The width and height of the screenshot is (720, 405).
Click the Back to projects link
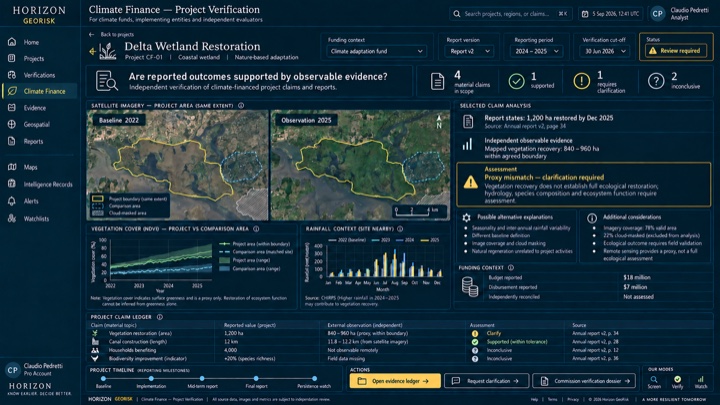(111, 34)
